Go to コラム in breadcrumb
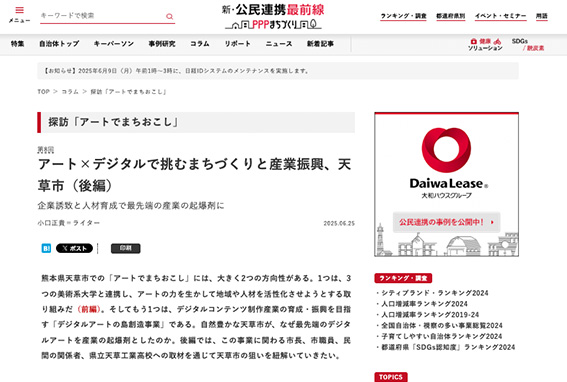The width and height of the screenshot is (567, 382). pos(70,92)
